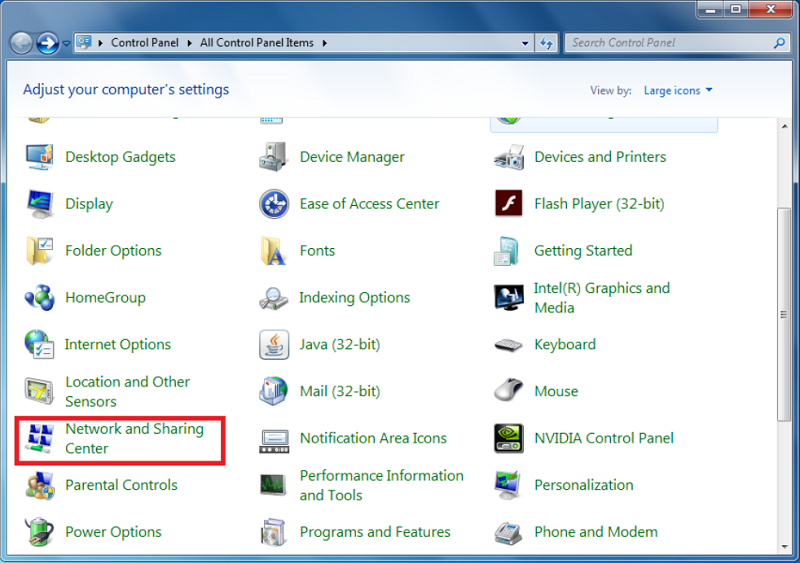Open the Mouse icon
Image resolution: width=800 pixels, height=563 pixels.
(x=508, y=391)
